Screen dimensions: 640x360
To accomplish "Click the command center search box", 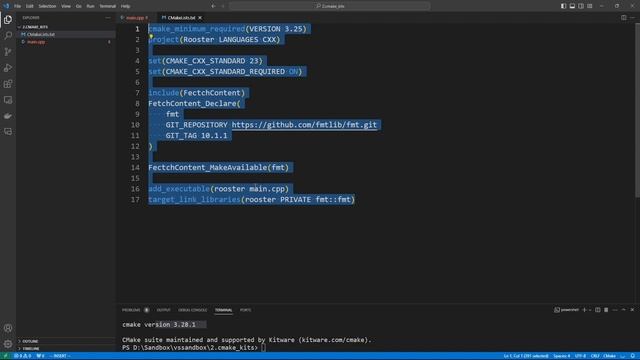I will click(x=330, y=6).
